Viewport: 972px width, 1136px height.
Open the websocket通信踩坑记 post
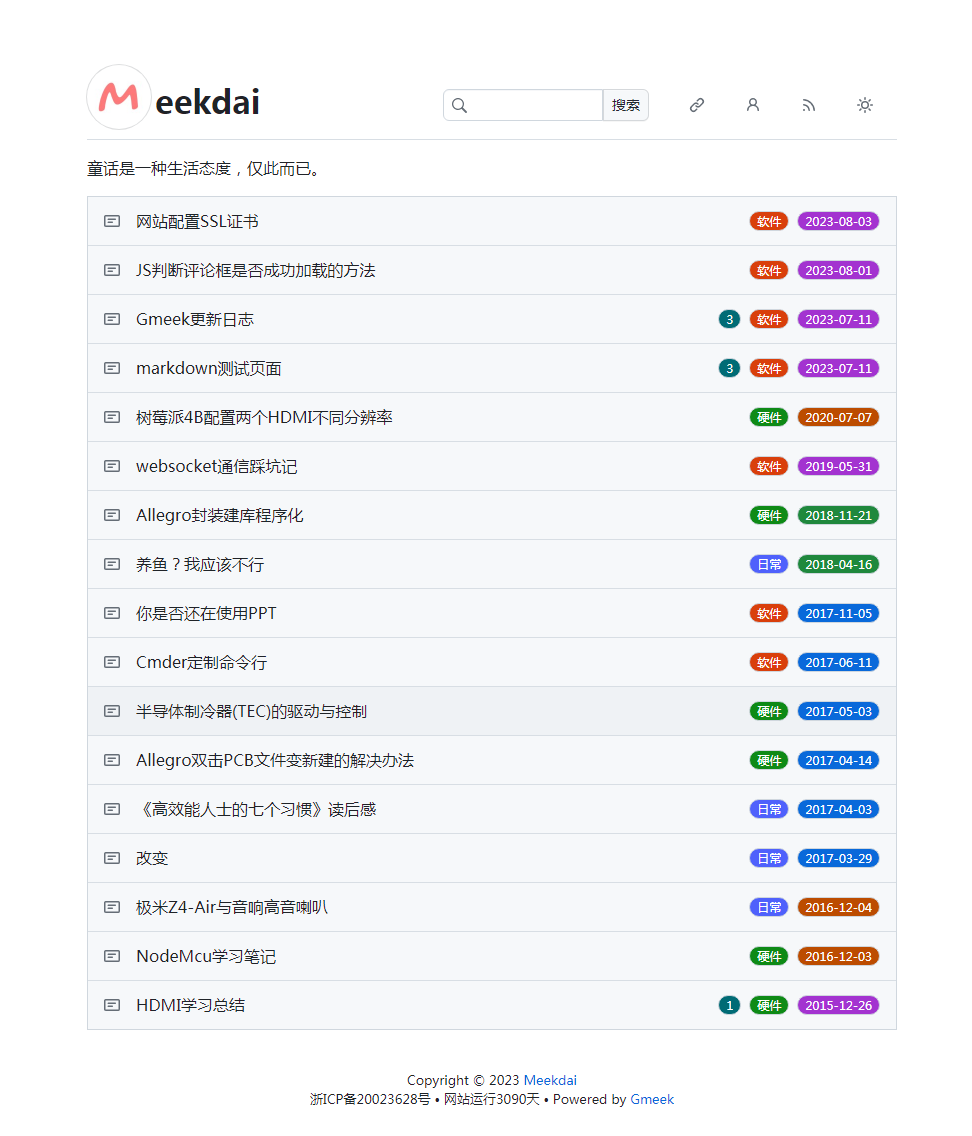click(218, 466)
